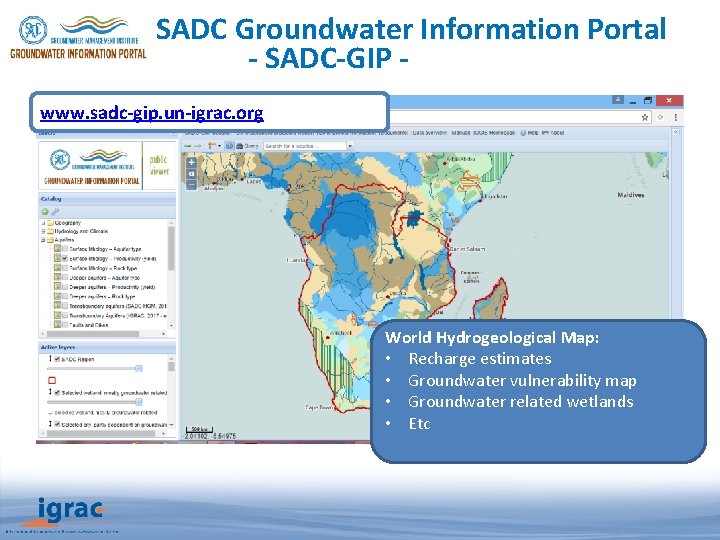Image resolution: width=720 pixels, height=540 pixels.
Task: Open the location search dropdown arrow
Action: [x=350, y=146]
